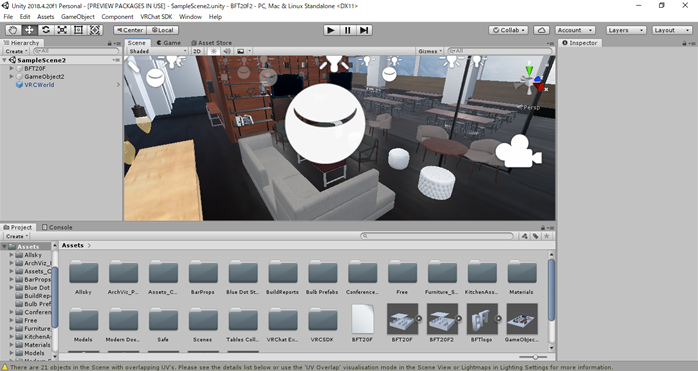The height and width of the screenshot is (371, 698).
Task: Toggle scene audio speaker icon
Action: 227,51
